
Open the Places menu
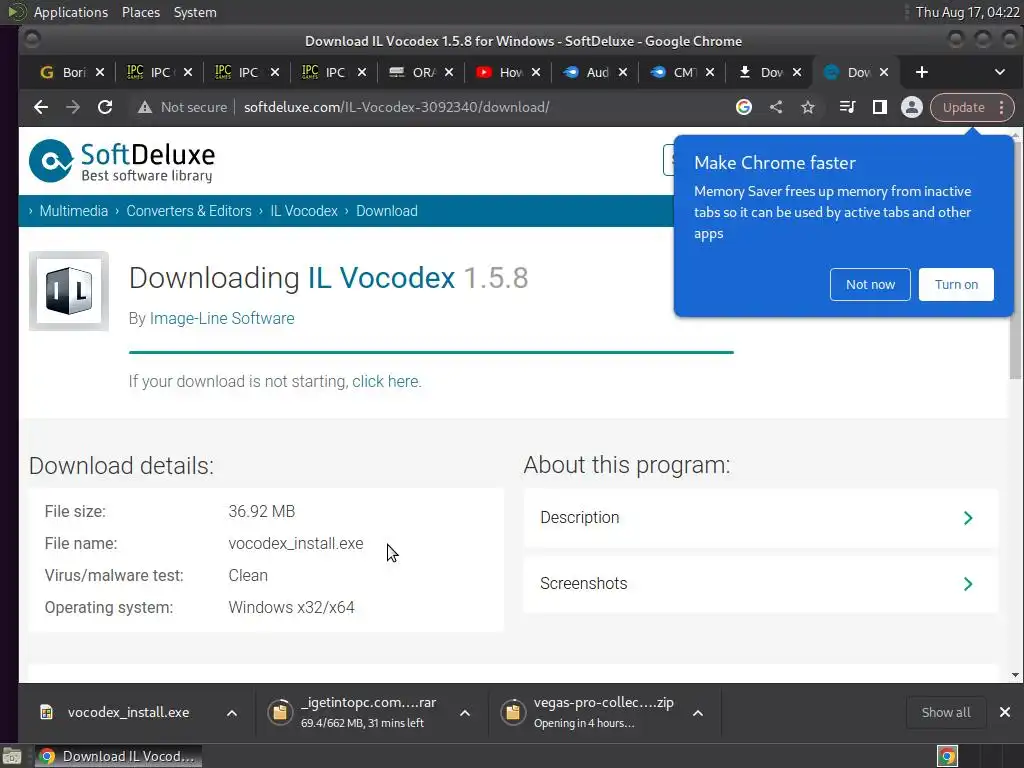140,12
